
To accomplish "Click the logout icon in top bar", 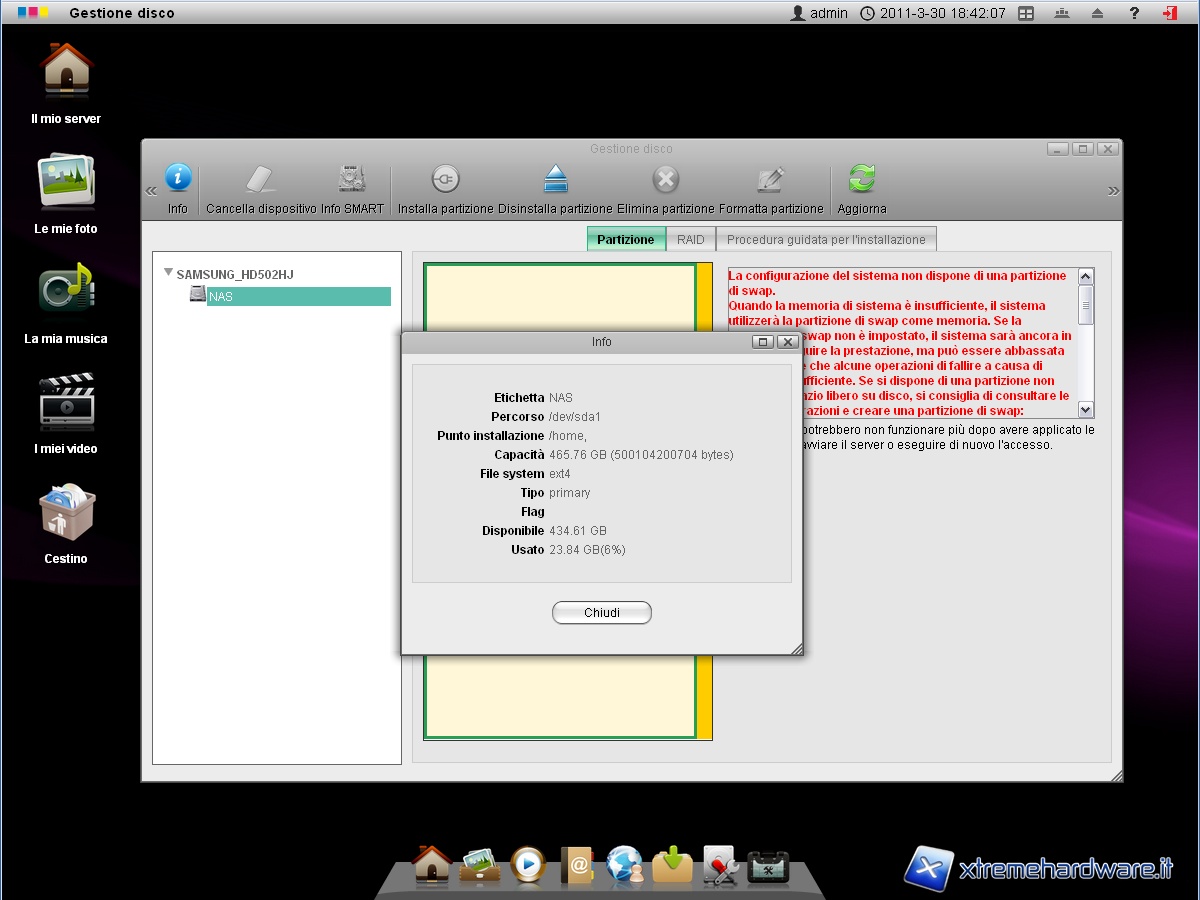I will tap(1169, 13).
